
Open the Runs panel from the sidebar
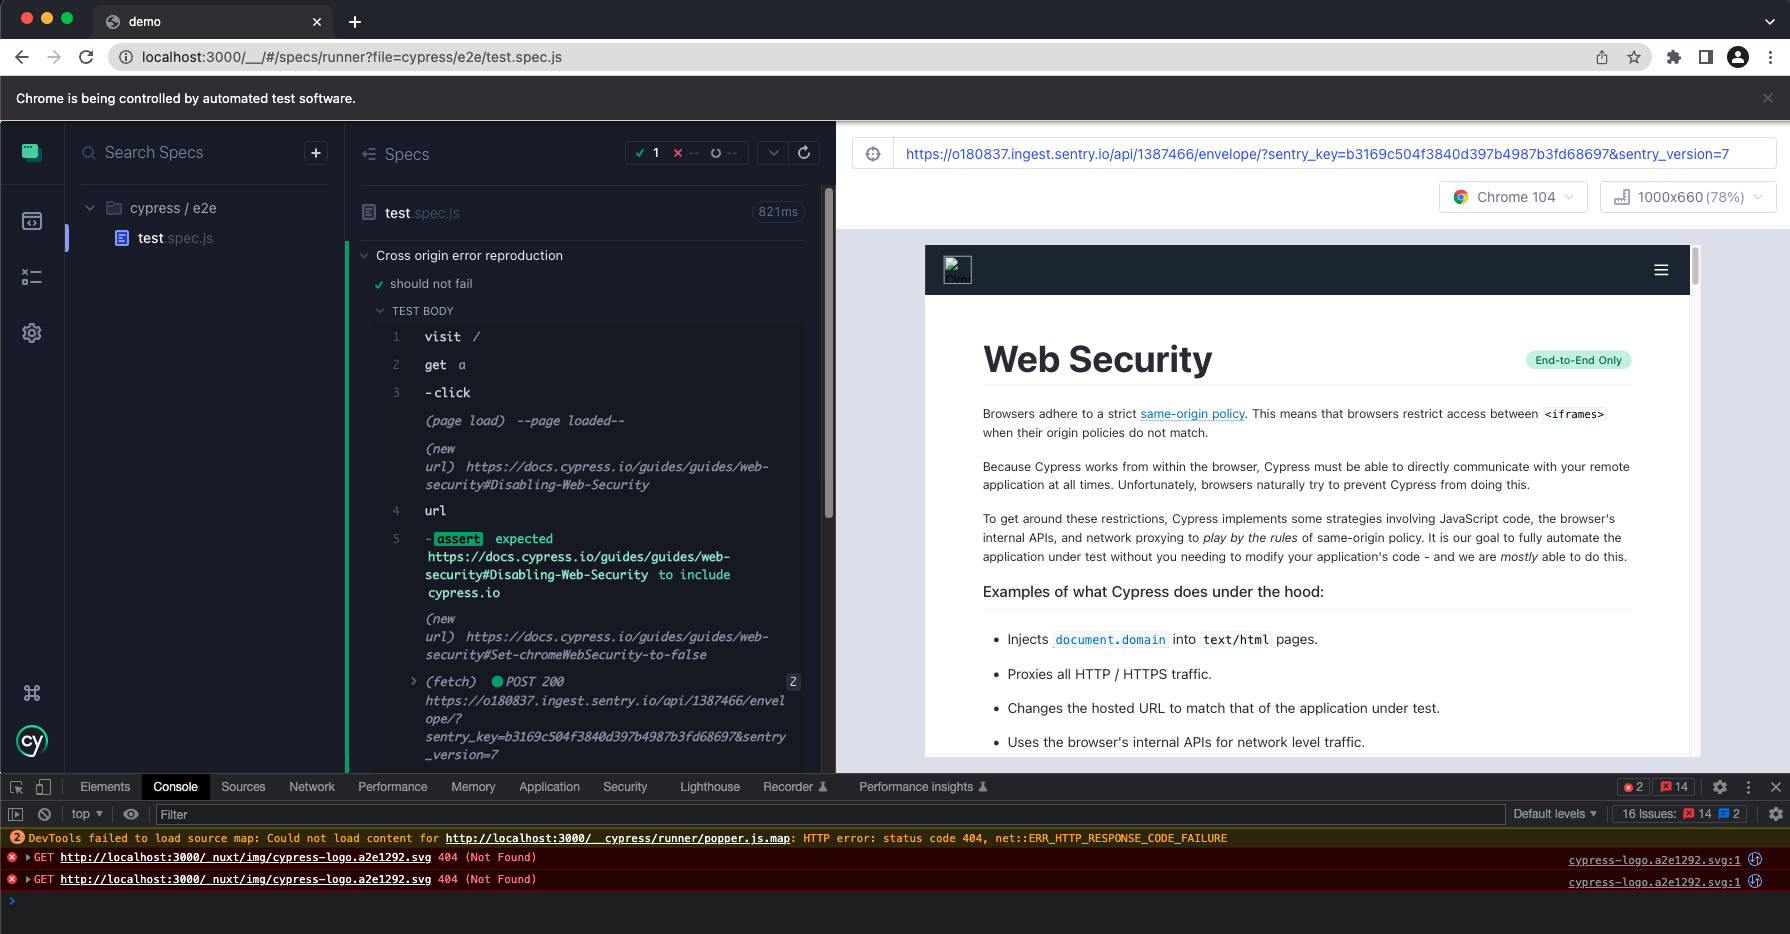coord(32,277)
